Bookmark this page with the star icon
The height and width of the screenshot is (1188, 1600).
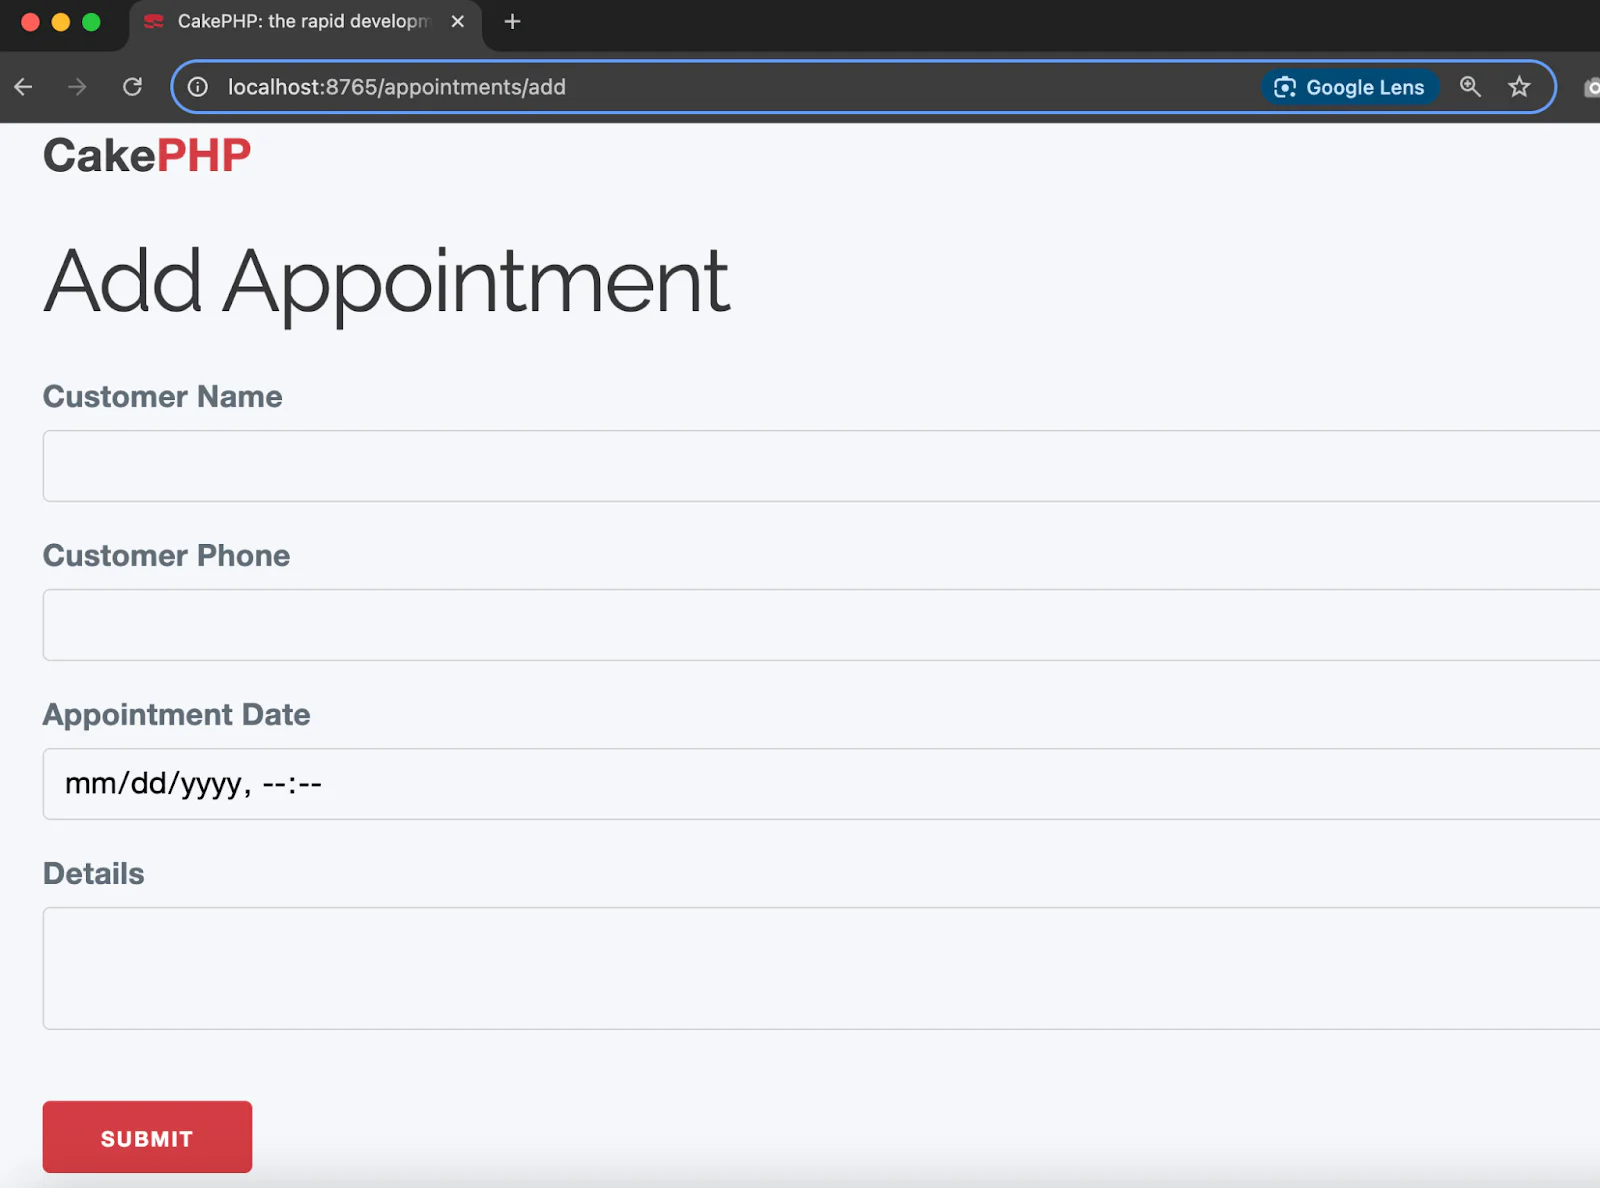tap(1519, 87)
